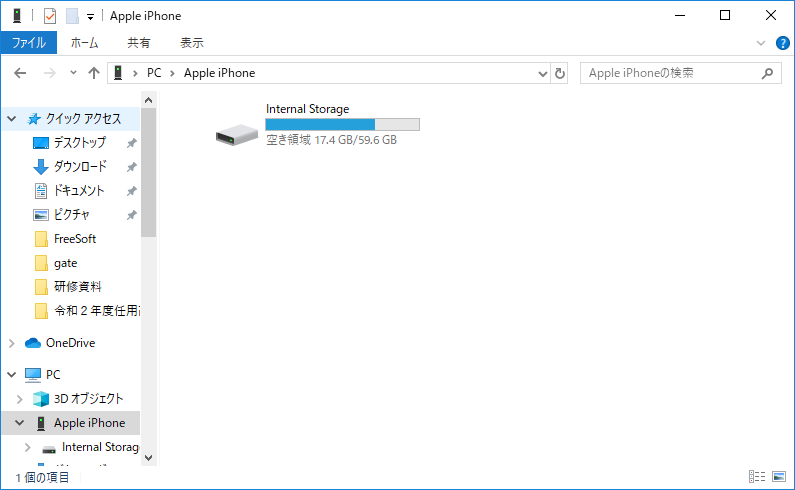Image resolution: width=795 pixels, height=490 pixels.
Task: Switch to details view icon
Action: pyautogui.click(x=756, y=476)
